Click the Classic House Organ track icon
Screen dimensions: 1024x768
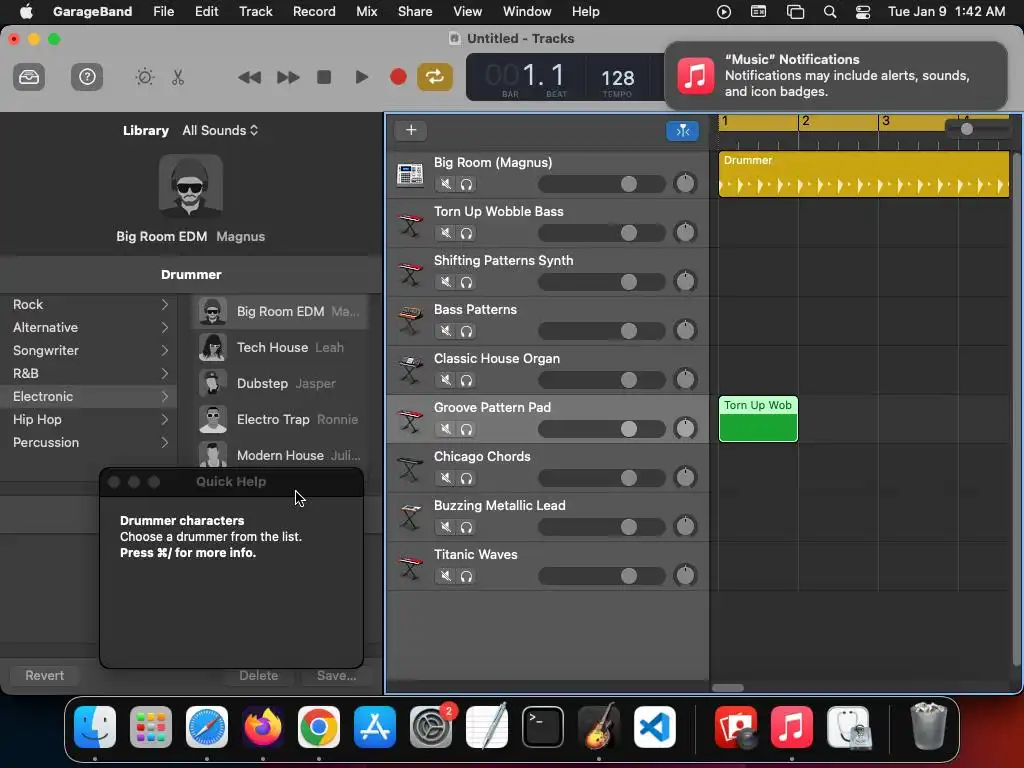[x=410, y=371]
